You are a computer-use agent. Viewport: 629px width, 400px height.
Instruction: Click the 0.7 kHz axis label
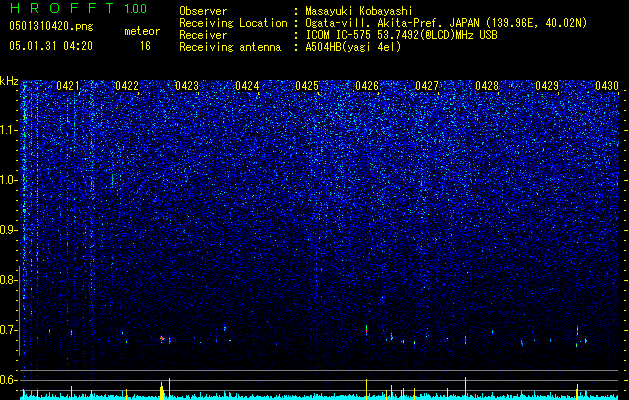(8, 330)
